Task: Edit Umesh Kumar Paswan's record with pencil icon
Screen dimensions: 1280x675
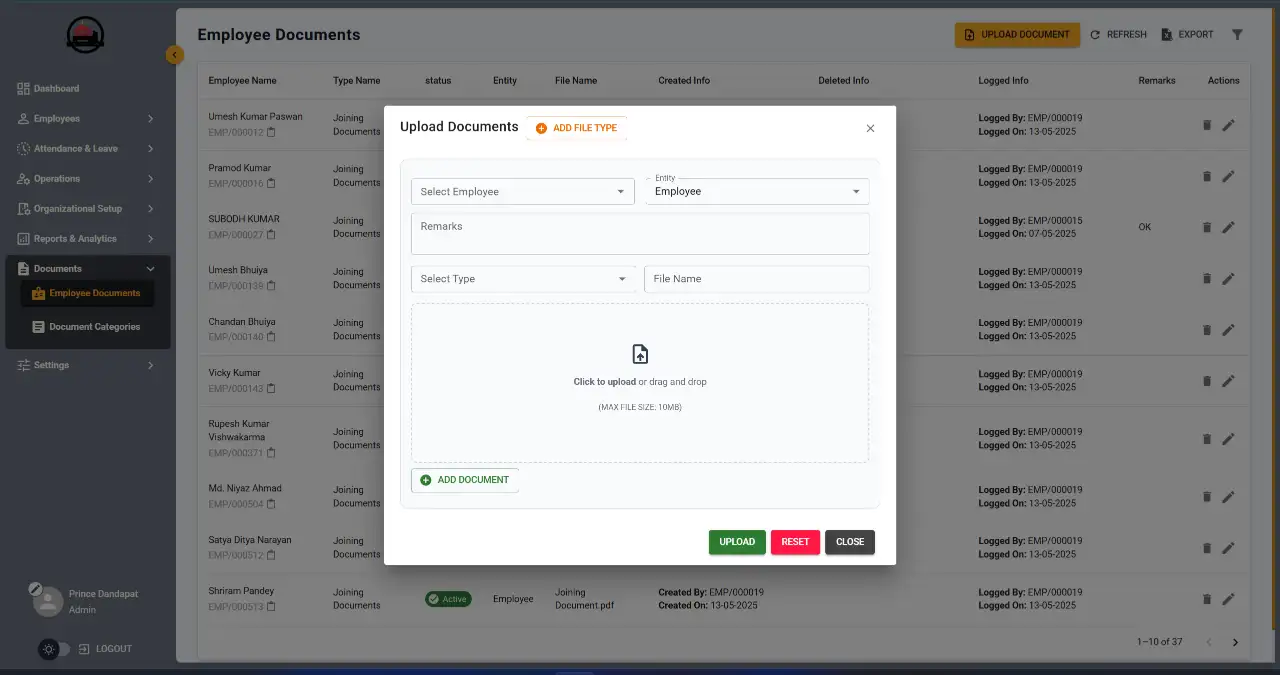Action: pos(1228,125)
